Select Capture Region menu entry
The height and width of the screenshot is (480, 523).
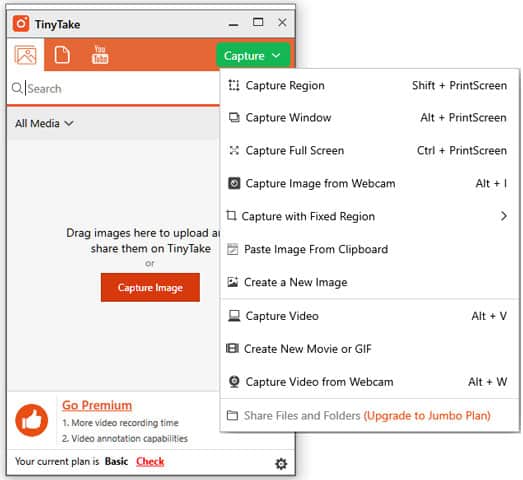tap(370, 85)
